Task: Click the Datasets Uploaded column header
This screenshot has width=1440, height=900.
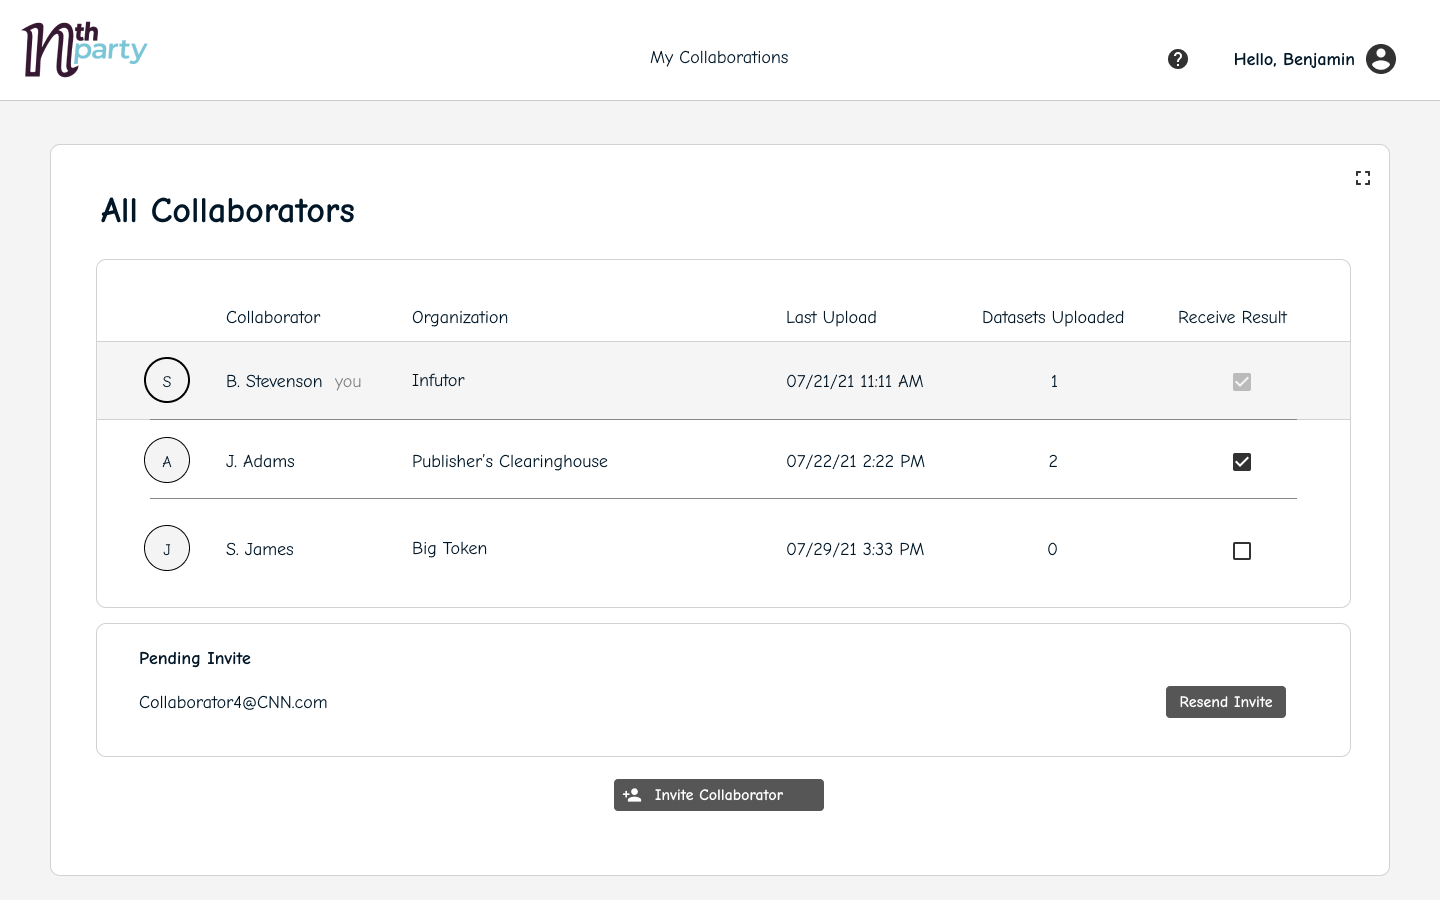Action: [x=1053, y=317]
